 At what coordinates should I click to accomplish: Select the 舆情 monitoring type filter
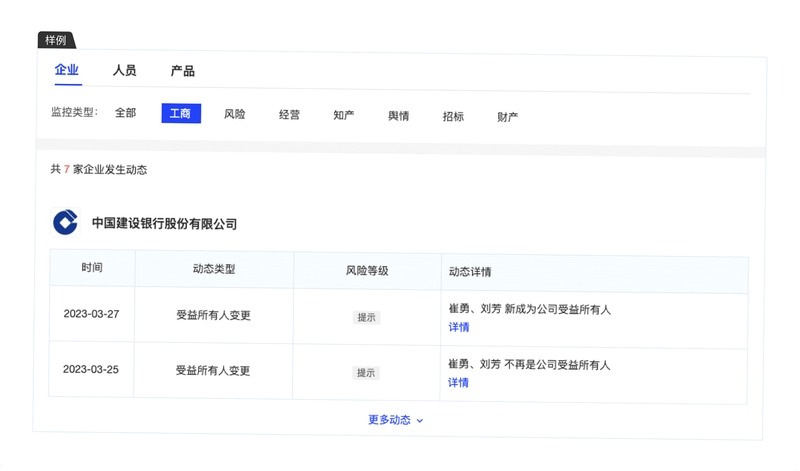click(398, 116)
